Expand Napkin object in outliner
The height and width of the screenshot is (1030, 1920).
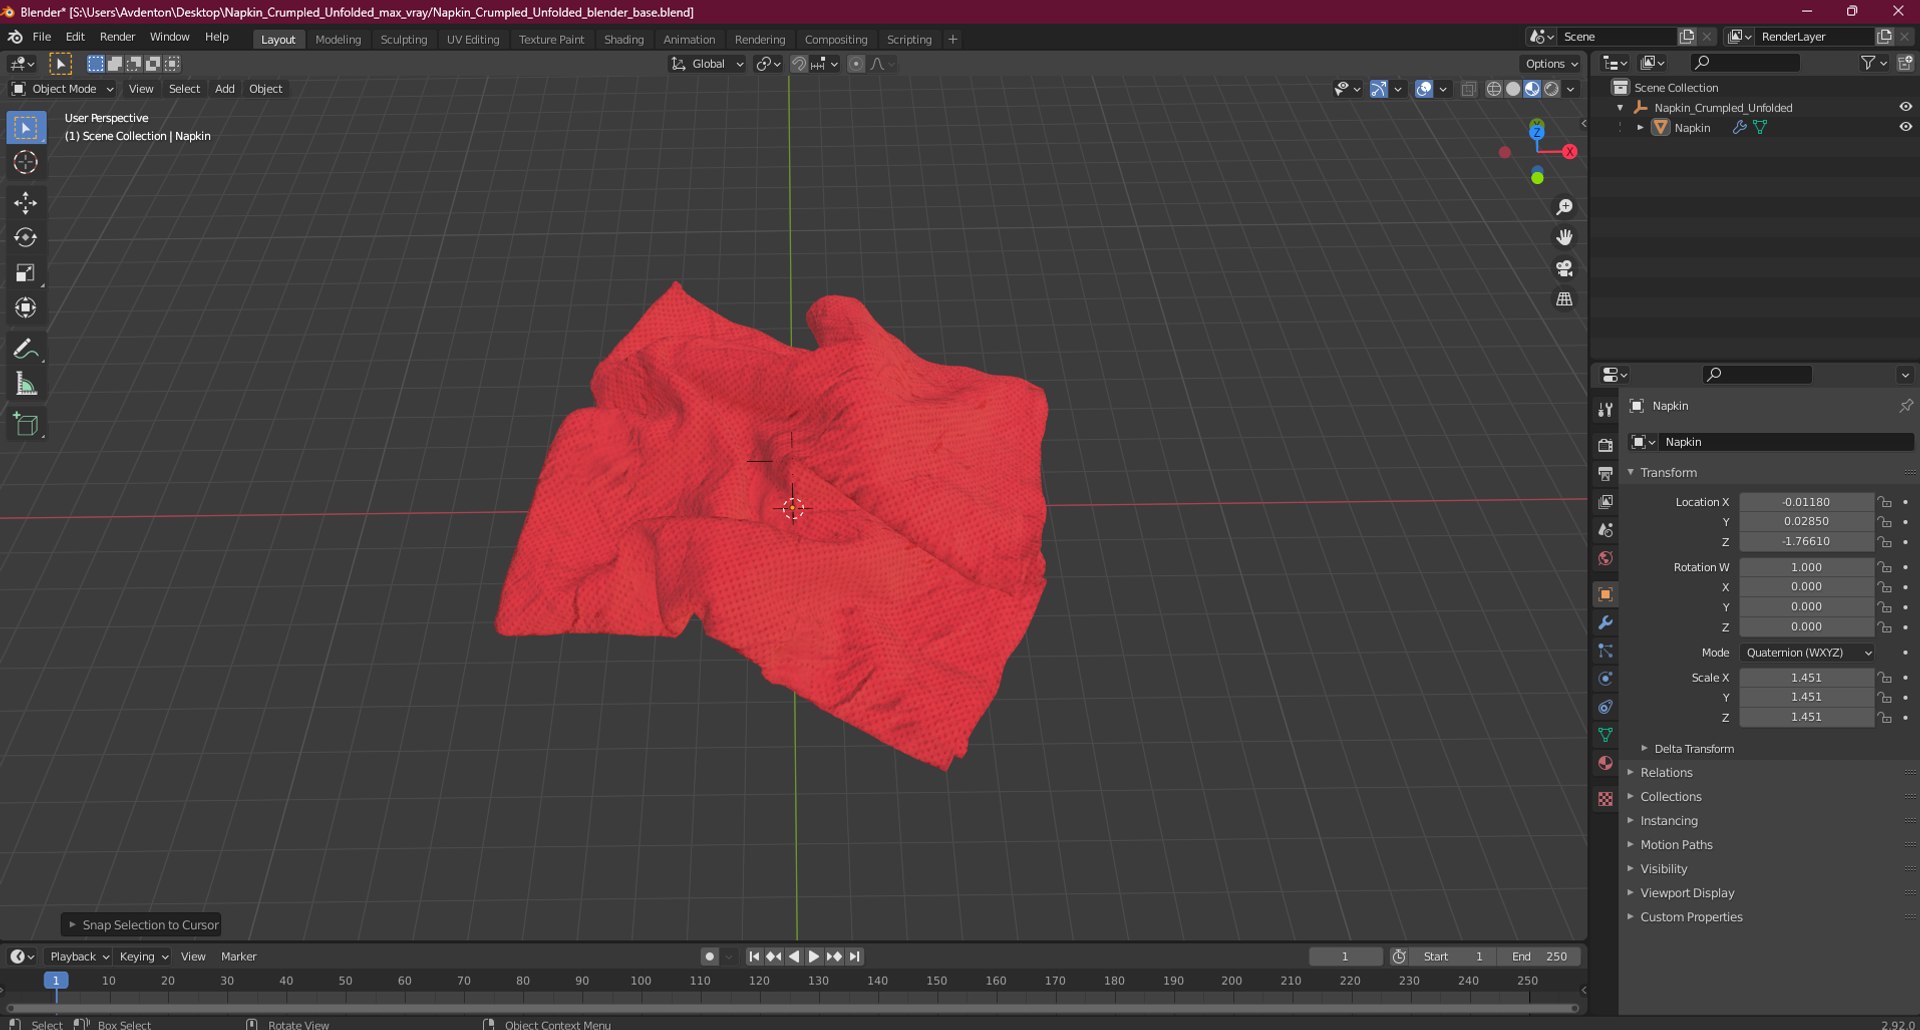pyautogui.click(x=1640, y=128)
